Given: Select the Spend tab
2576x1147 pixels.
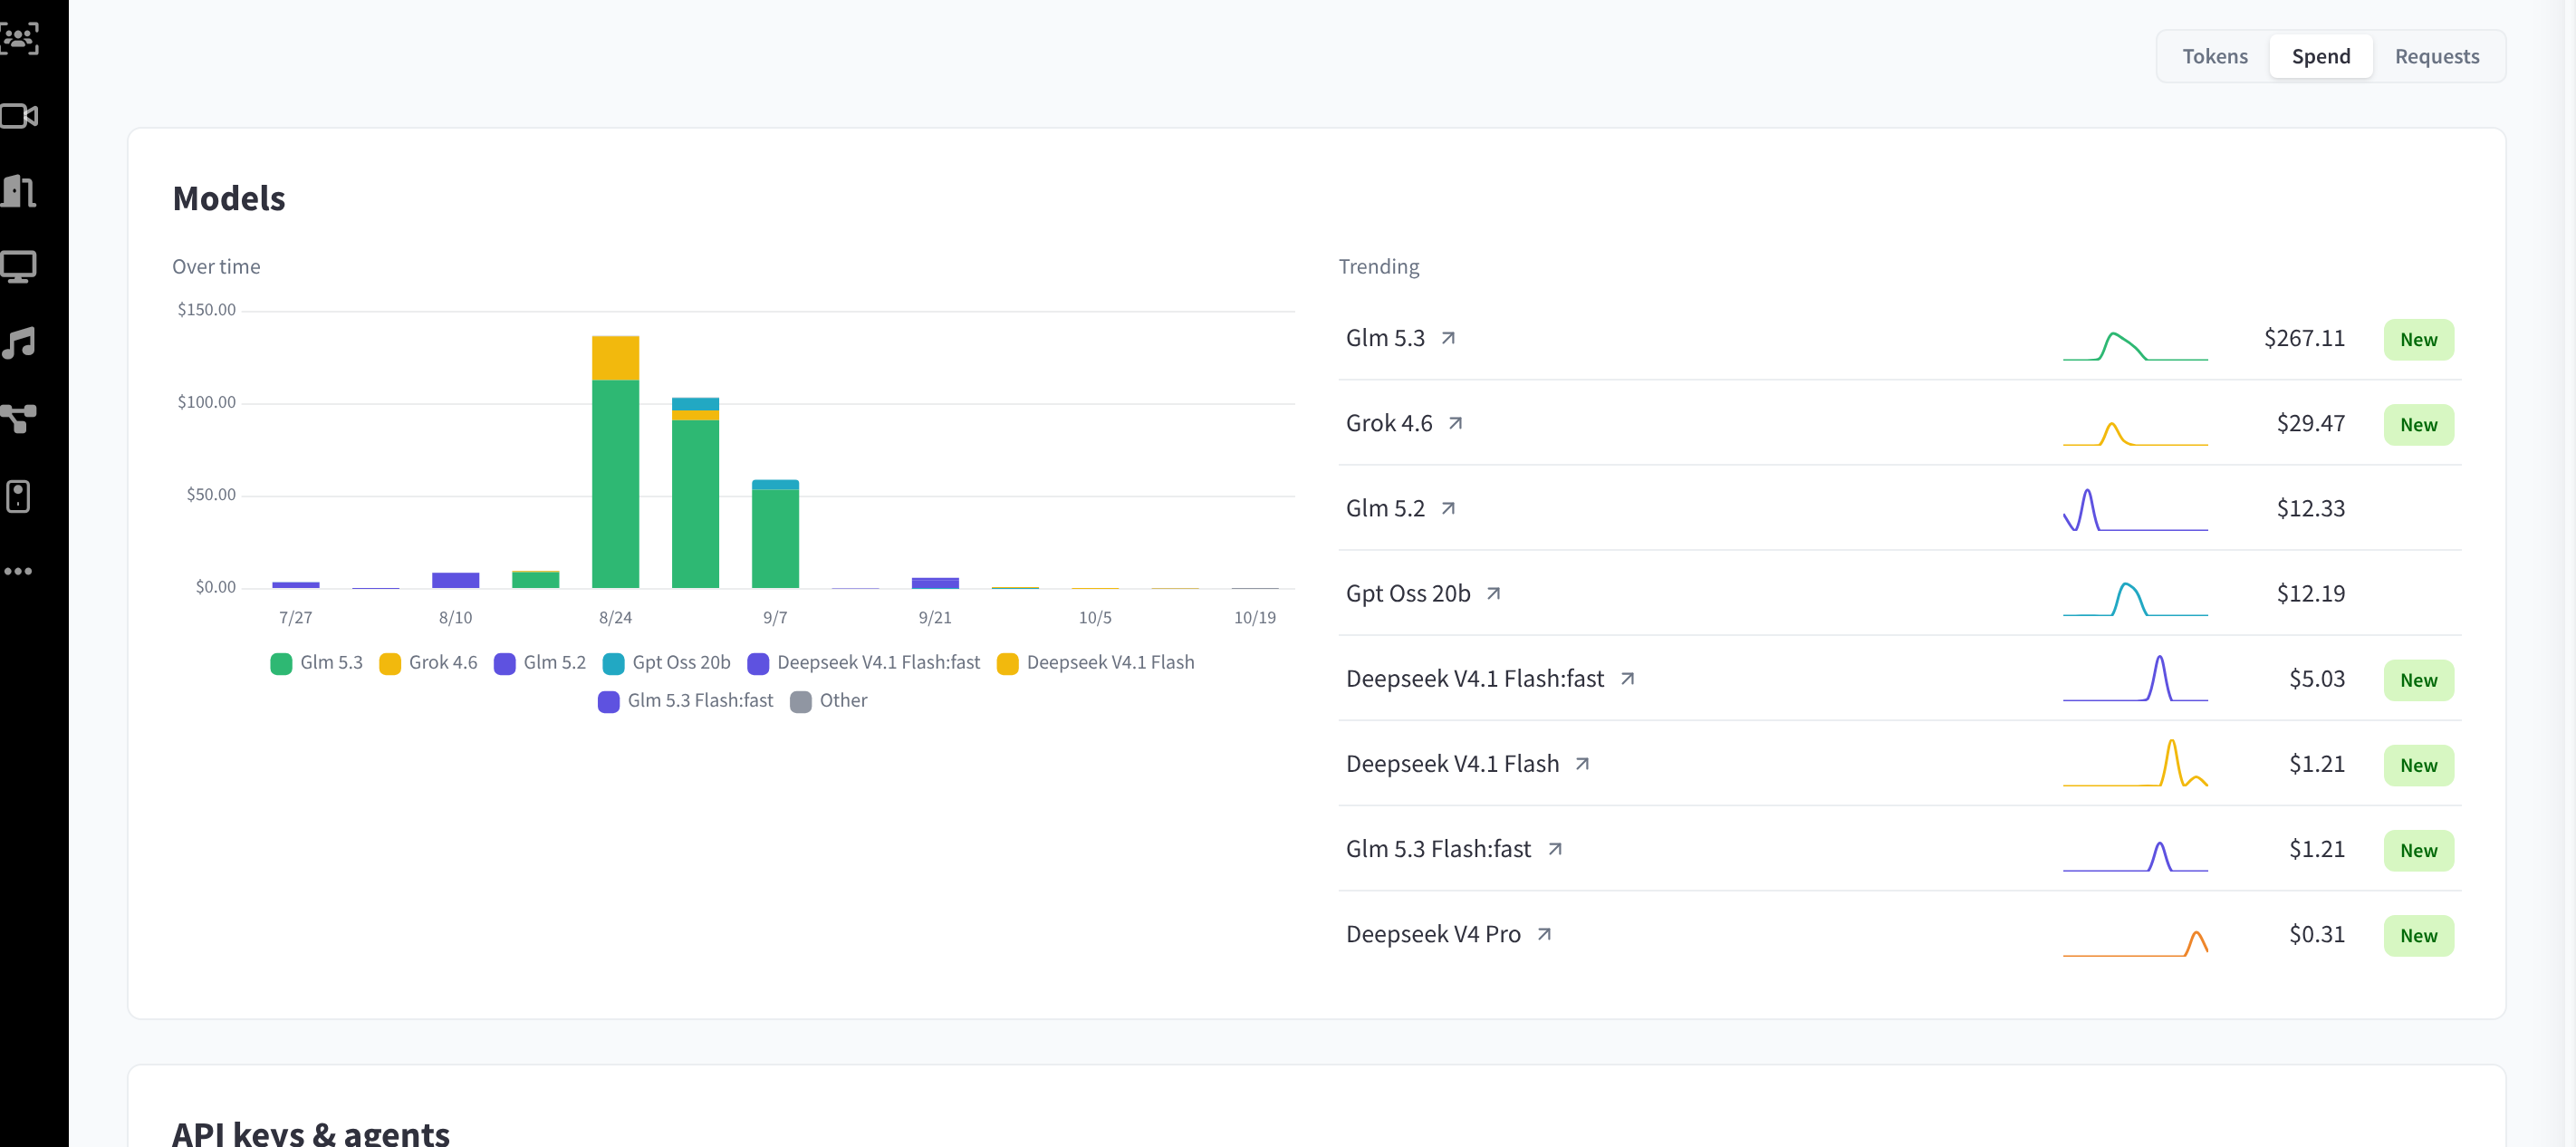Looking at the screenshot, I should (x=2320, y=56).
